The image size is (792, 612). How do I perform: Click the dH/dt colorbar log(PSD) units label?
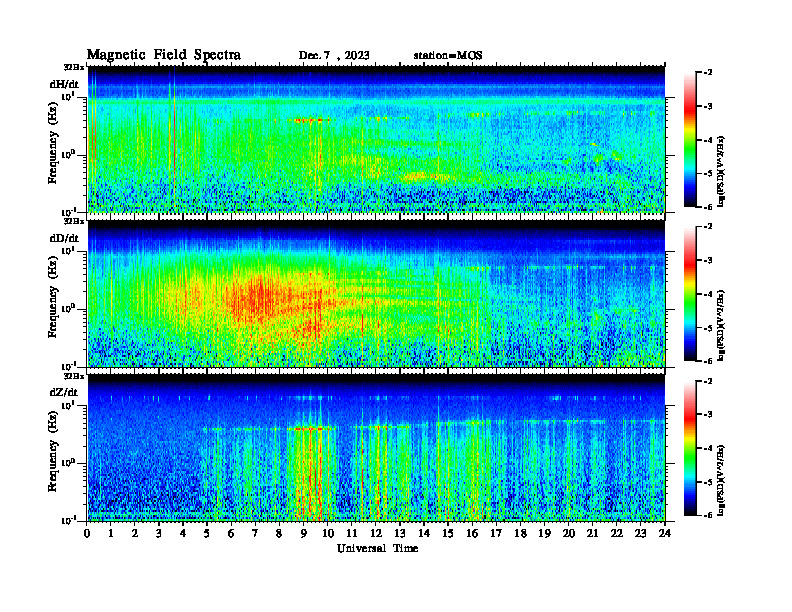721,171
